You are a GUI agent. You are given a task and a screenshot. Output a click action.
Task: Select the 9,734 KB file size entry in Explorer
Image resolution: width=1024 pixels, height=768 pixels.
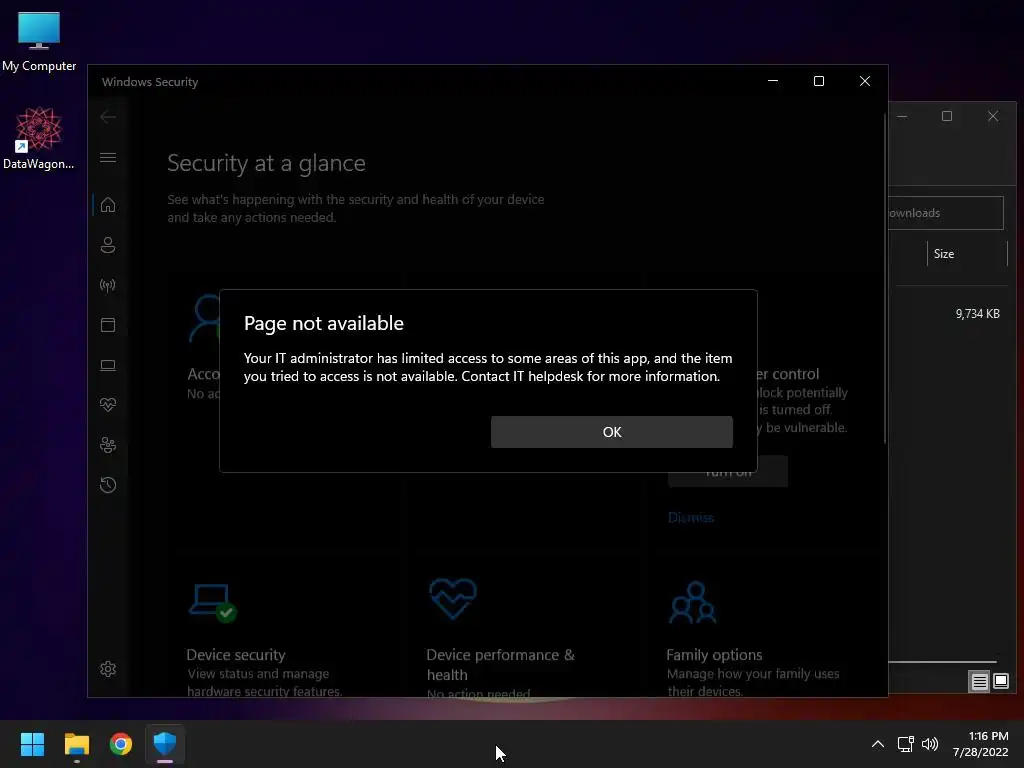tap(977, 313)
